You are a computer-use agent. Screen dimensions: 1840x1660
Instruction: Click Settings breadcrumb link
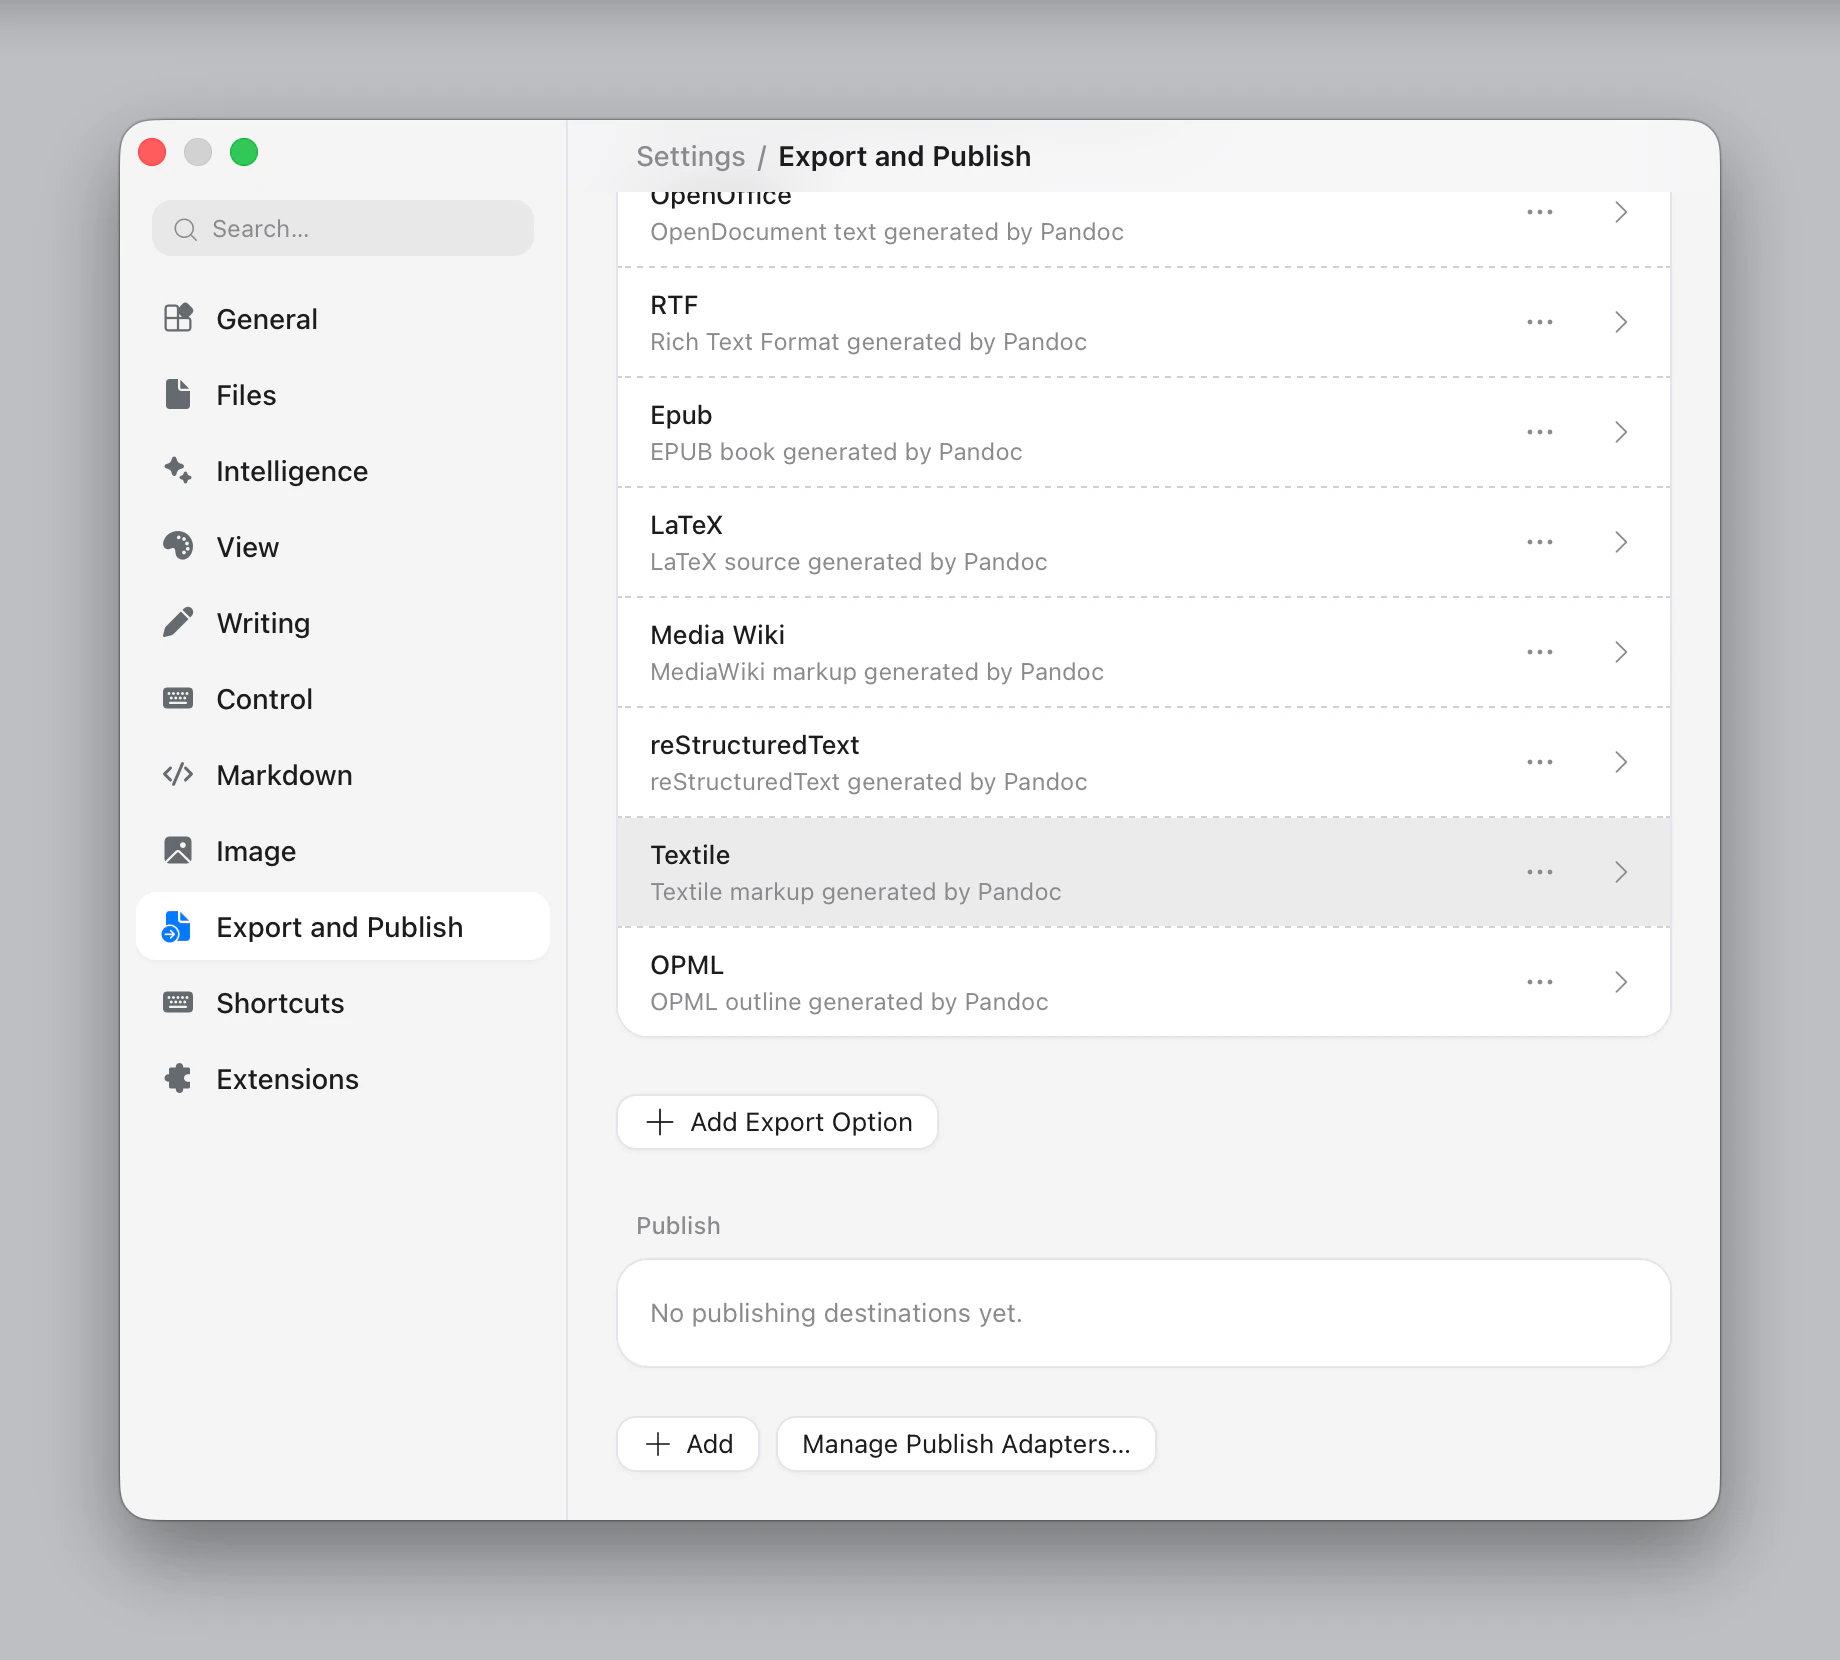click(690, 157)
